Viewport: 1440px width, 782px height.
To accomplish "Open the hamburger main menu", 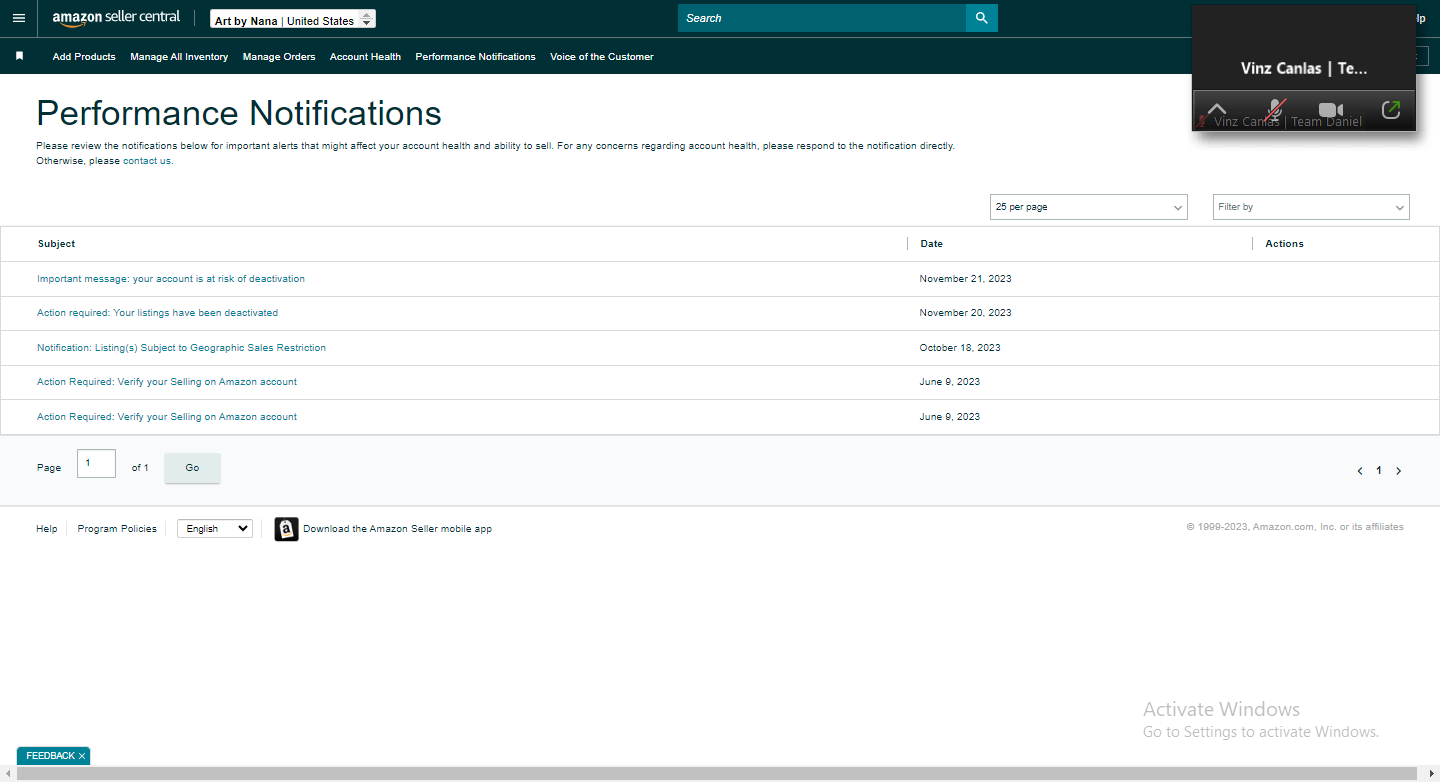I will [x=18, y=18].
